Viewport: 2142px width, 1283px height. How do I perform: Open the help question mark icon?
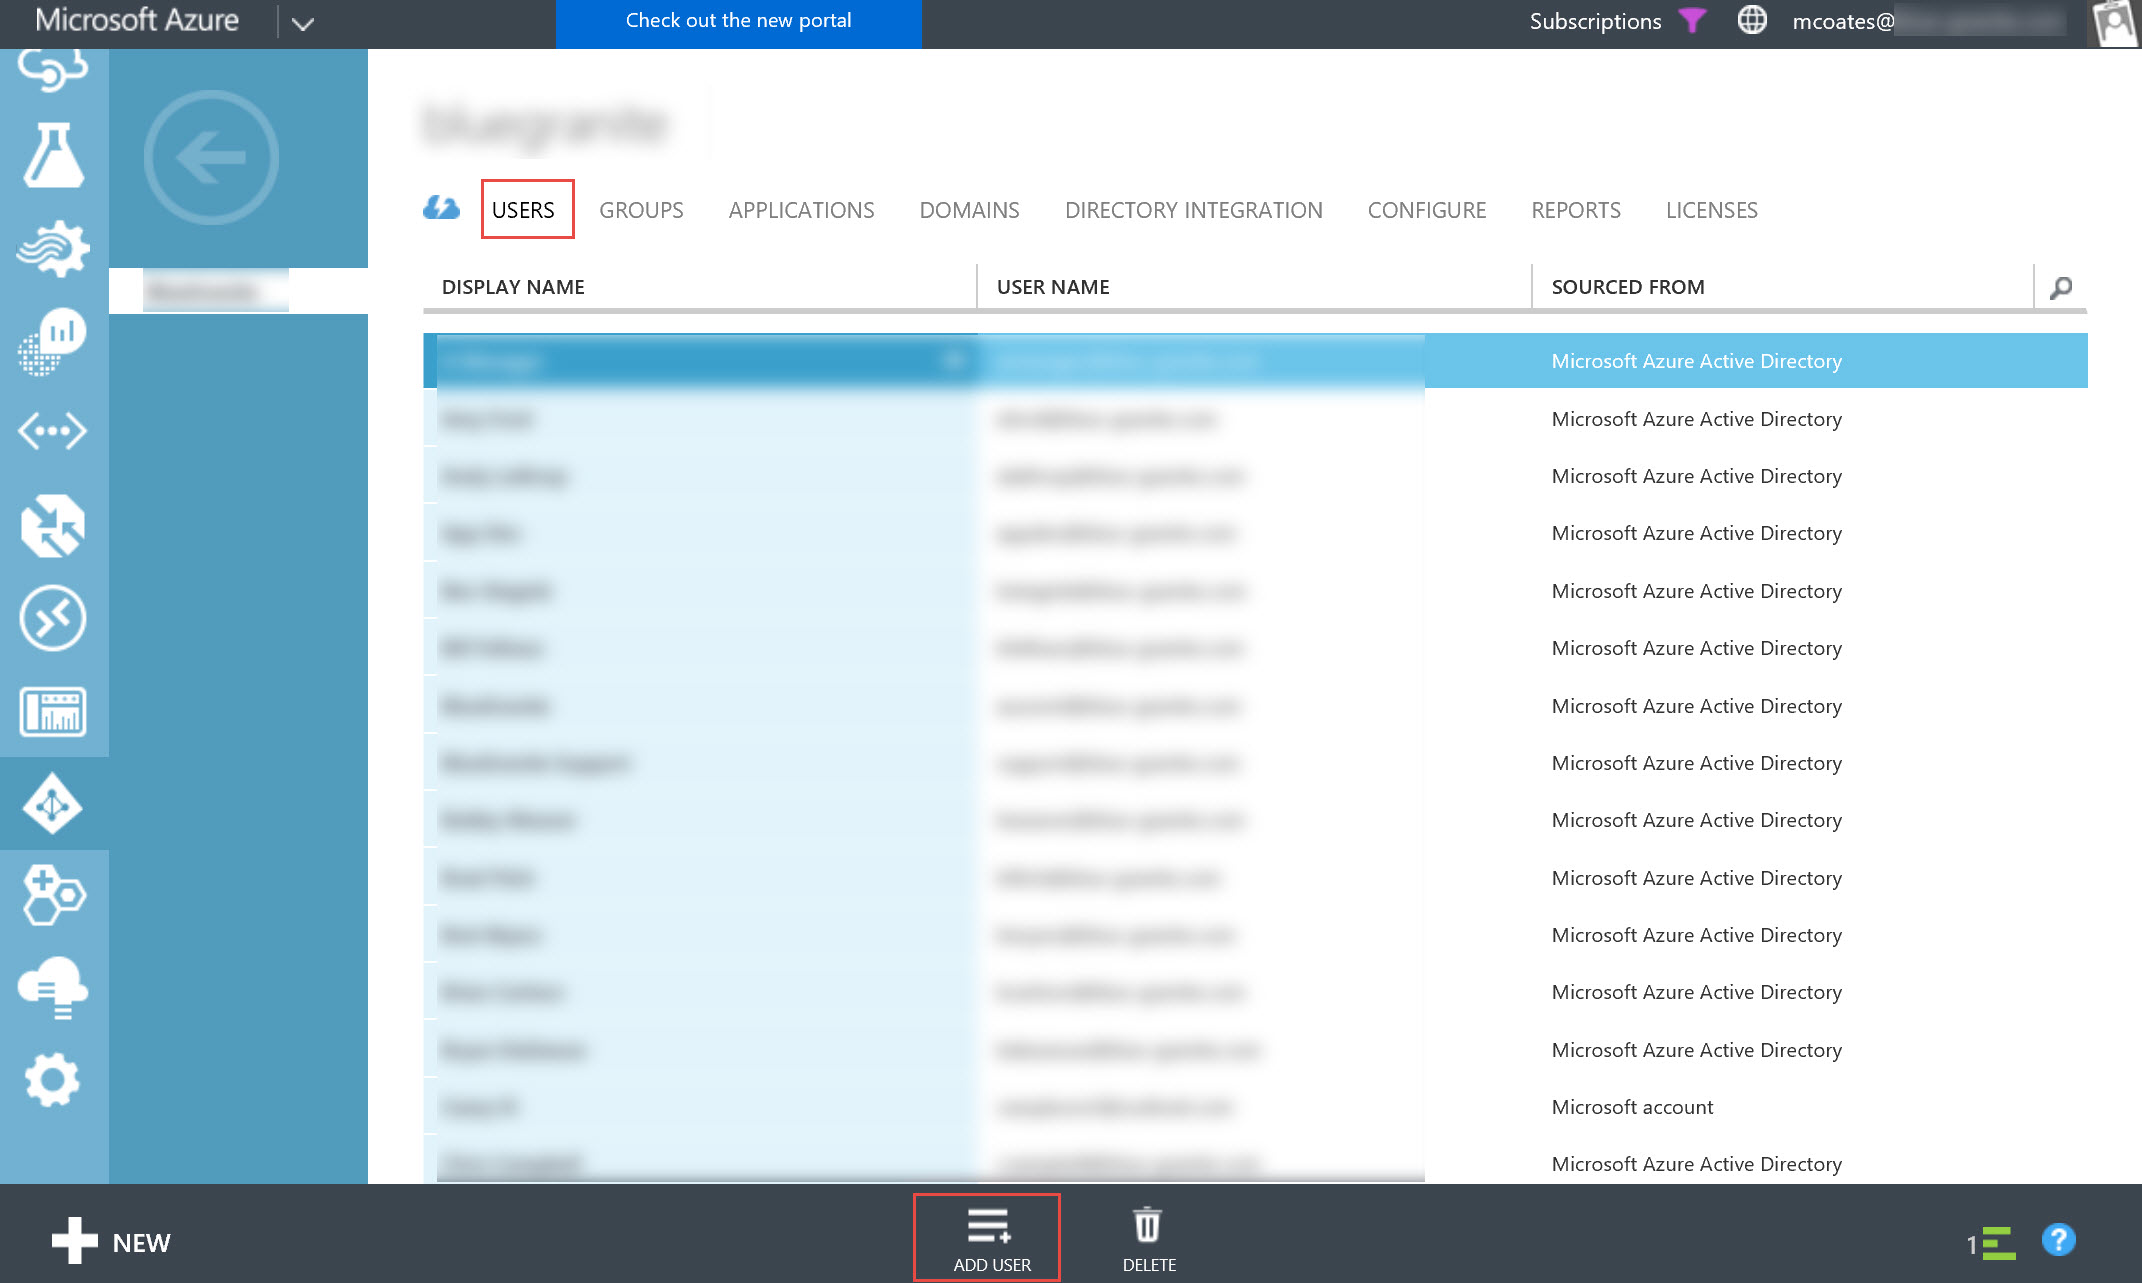click(2058, 1240)
